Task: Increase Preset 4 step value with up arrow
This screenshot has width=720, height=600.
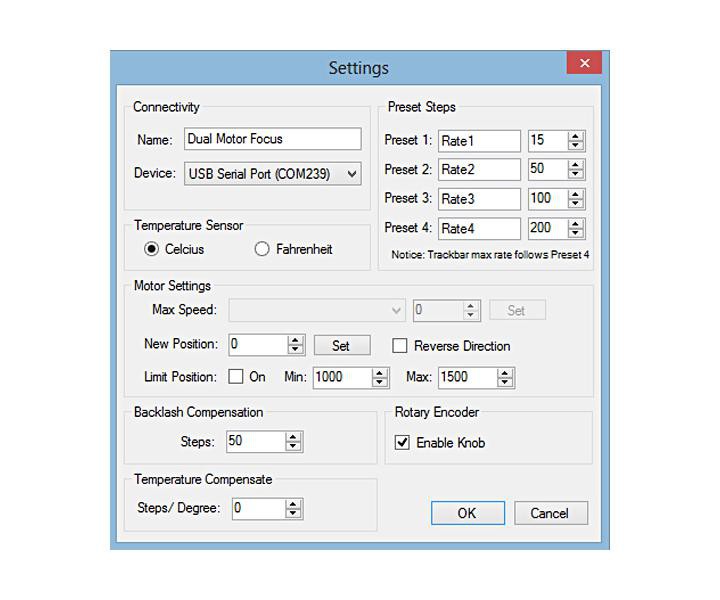Action: (576, 224)
